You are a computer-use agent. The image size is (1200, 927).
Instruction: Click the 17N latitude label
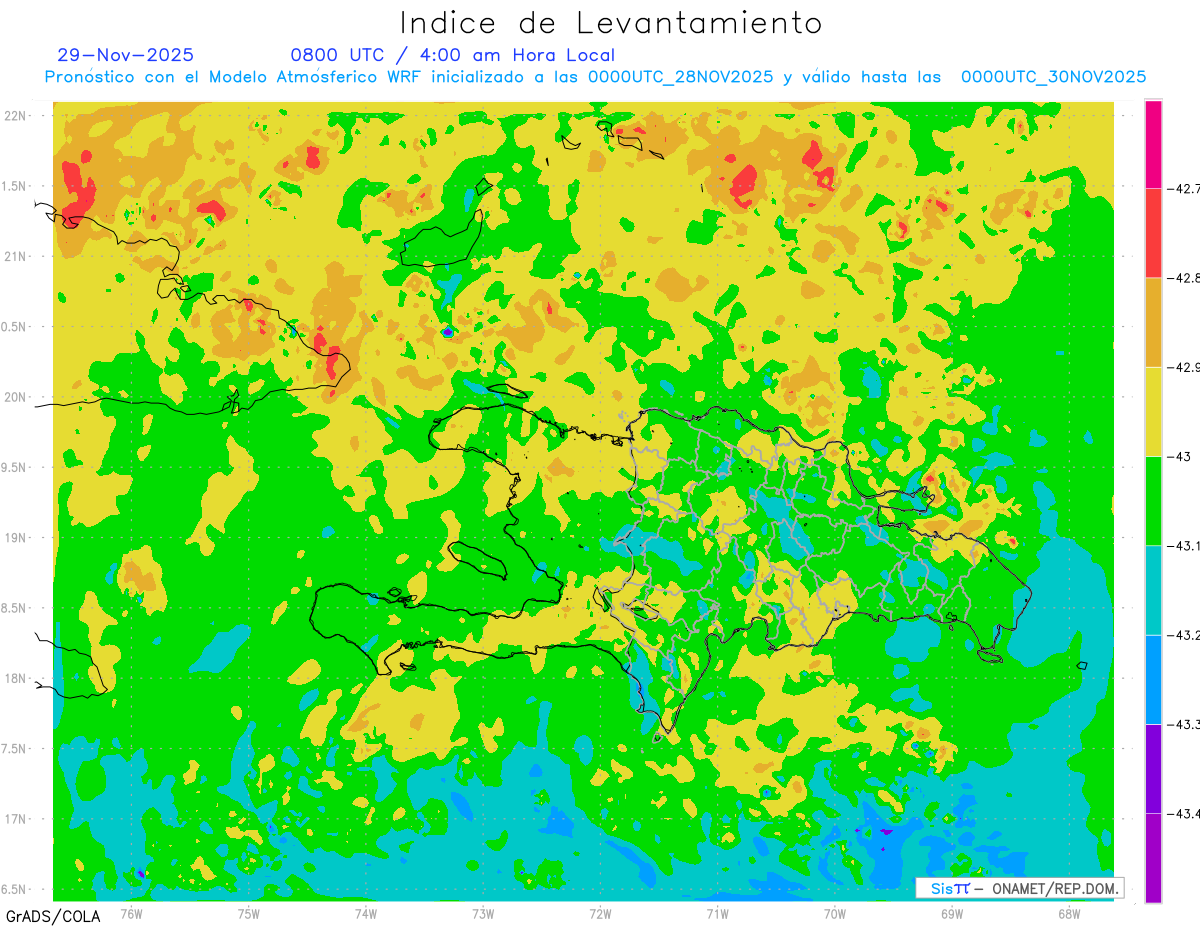[x=16, y=819]
